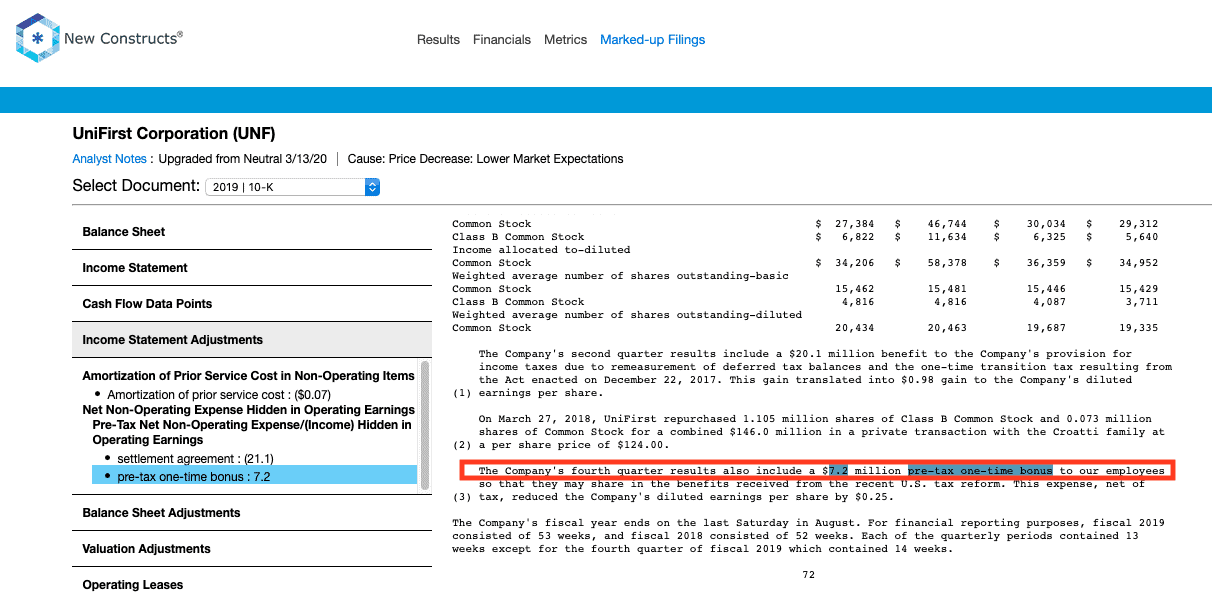The width and height of the screenshot is (1212, 601).
Task: Click the 'Amortization of Prior Service Cost in Non-Operating Items' heading
Action: coord(248,376)
